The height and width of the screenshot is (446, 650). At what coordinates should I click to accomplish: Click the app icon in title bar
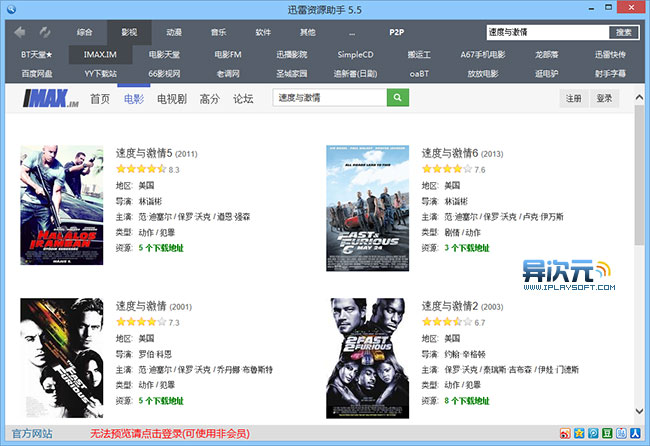click(x=11, y=9)
